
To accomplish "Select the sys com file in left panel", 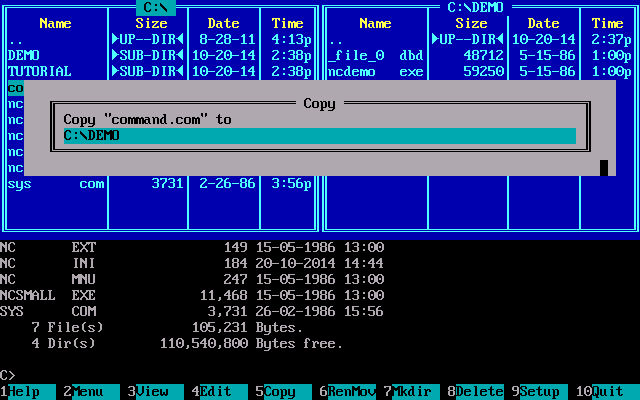I will pyautogui.click(x=56, y=184).
